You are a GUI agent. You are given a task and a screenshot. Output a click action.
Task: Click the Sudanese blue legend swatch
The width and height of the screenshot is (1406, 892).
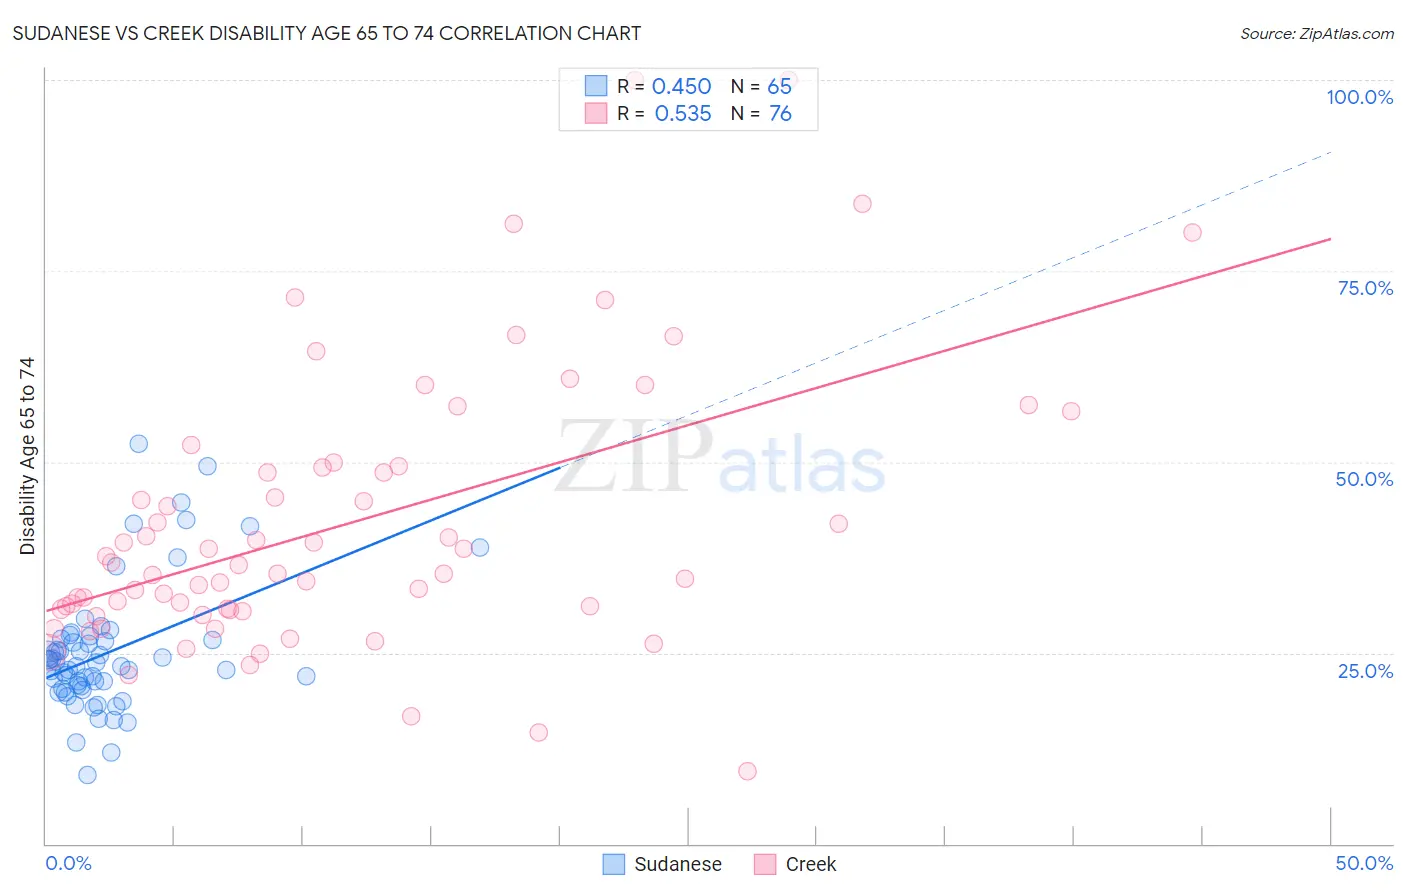coord(614,864)
